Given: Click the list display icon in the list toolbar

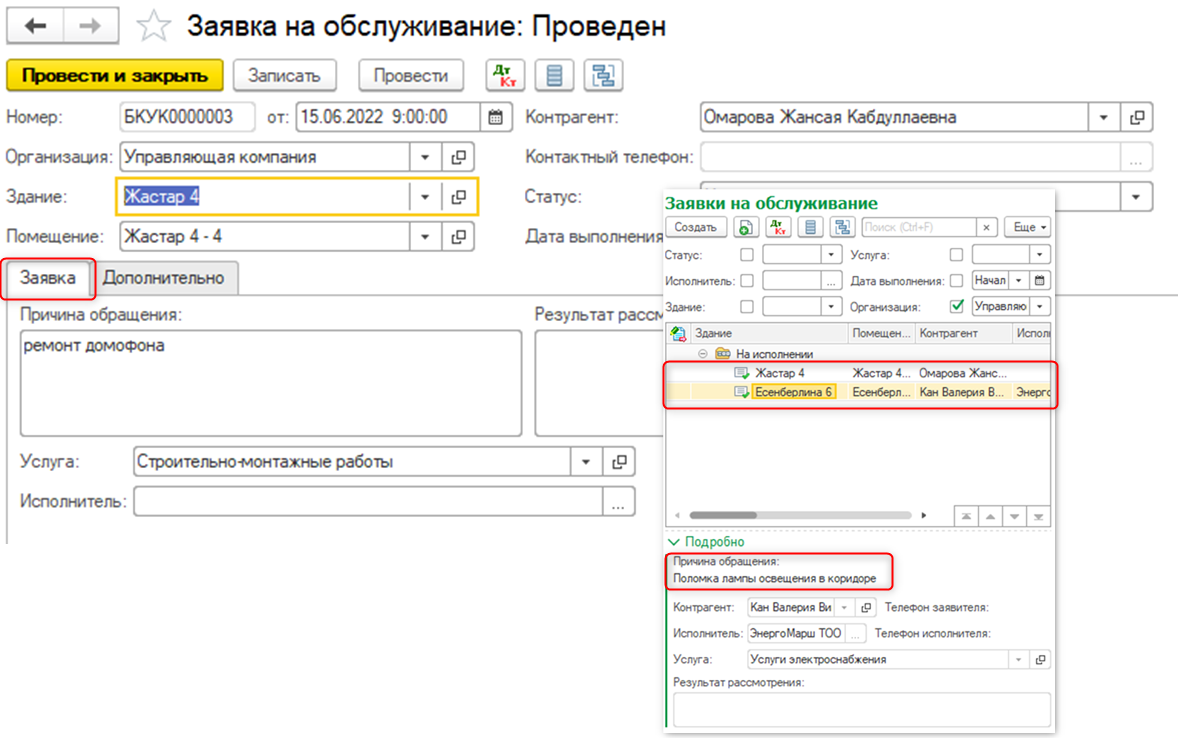Looking at the screenshot, I should (809, 227).
